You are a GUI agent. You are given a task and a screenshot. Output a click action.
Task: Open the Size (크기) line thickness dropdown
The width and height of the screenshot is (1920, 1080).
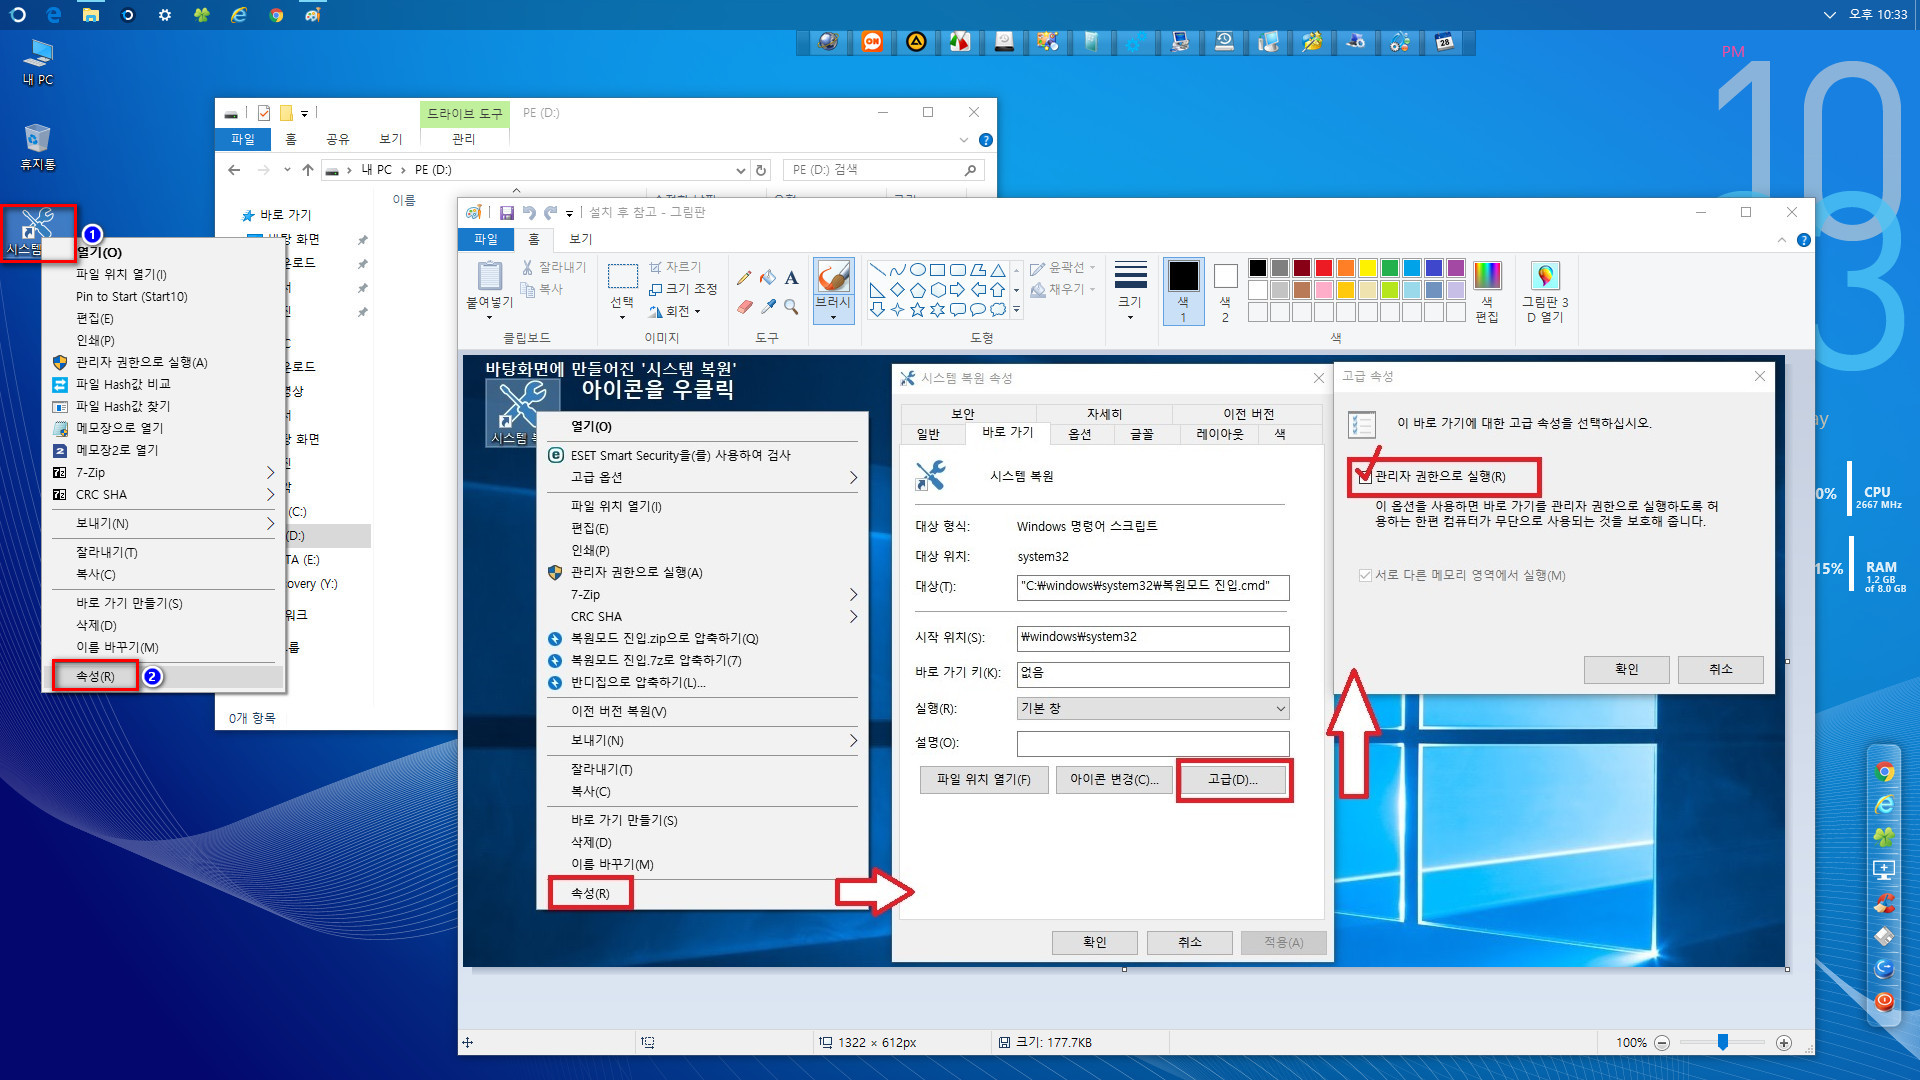click(x=1130, y=291)
